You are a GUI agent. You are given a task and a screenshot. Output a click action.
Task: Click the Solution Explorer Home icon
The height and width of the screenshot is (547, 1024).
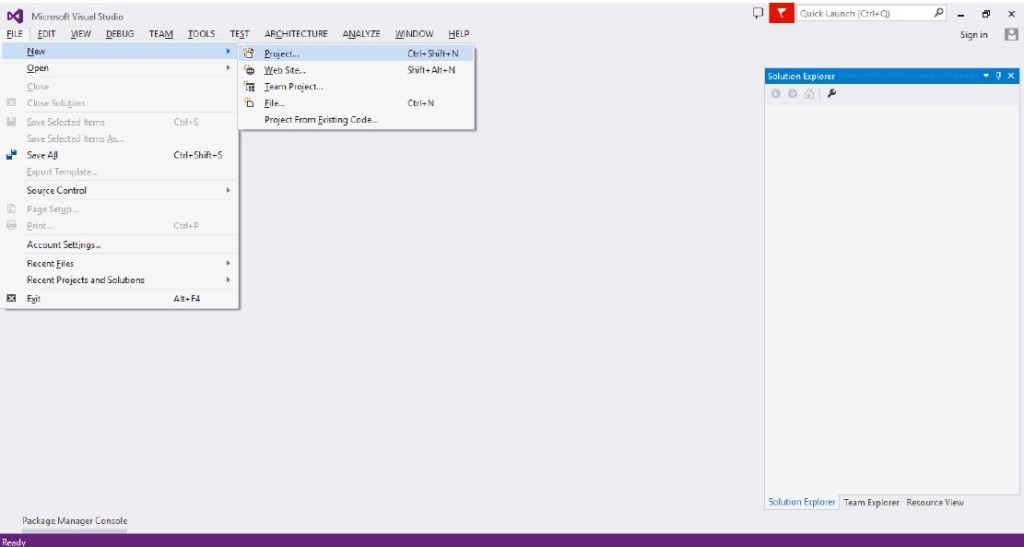pos(809,93)
